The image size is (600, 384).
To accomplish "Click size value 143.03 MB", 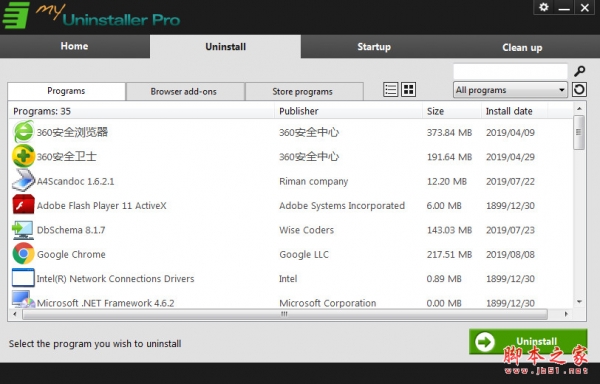I will (449, 230).
